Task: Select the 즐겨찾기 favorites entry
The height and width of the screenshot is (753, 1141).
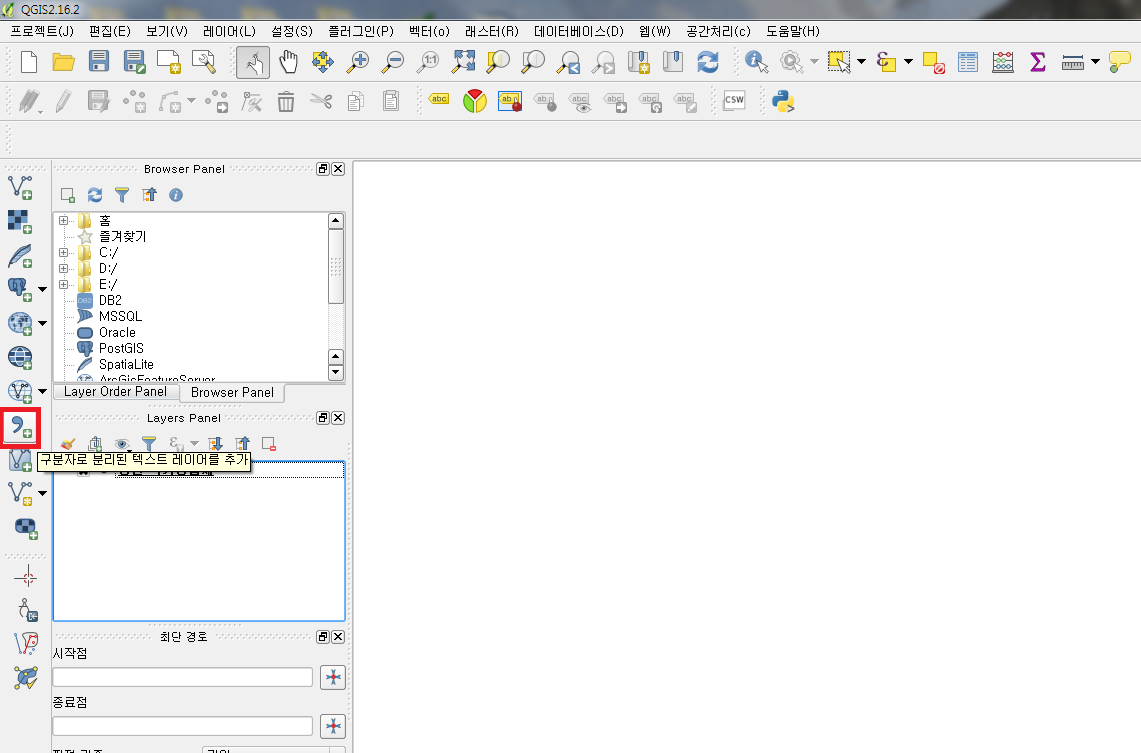Action: click(122, 236)
